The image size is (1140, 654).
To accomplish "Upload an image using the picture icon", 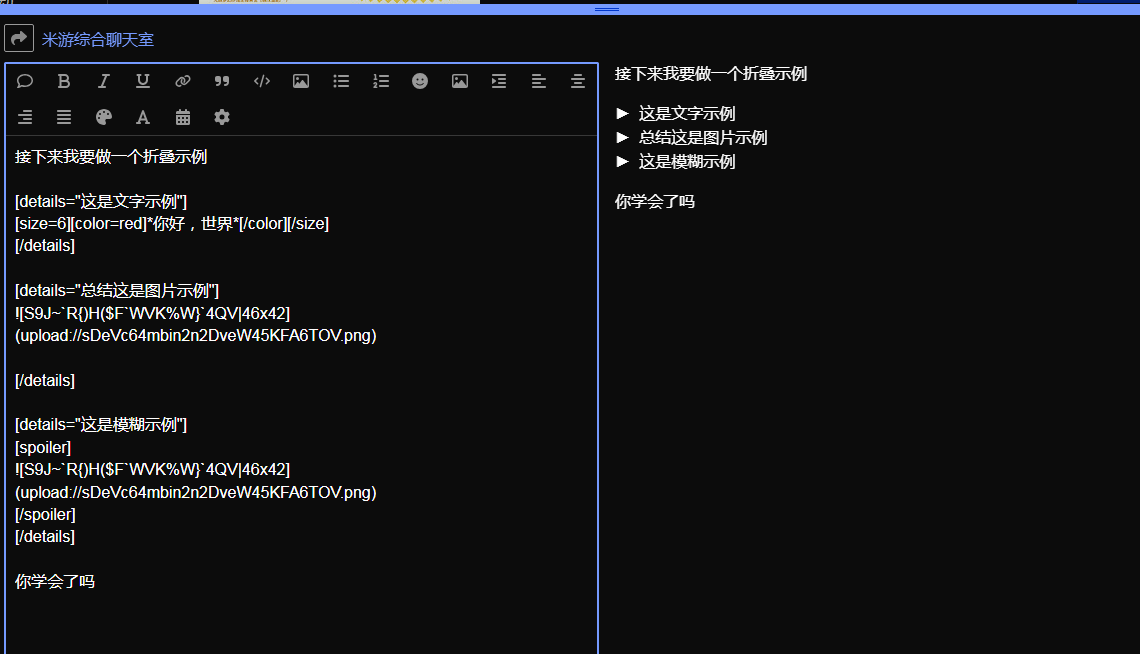I will tap(301, 81).
